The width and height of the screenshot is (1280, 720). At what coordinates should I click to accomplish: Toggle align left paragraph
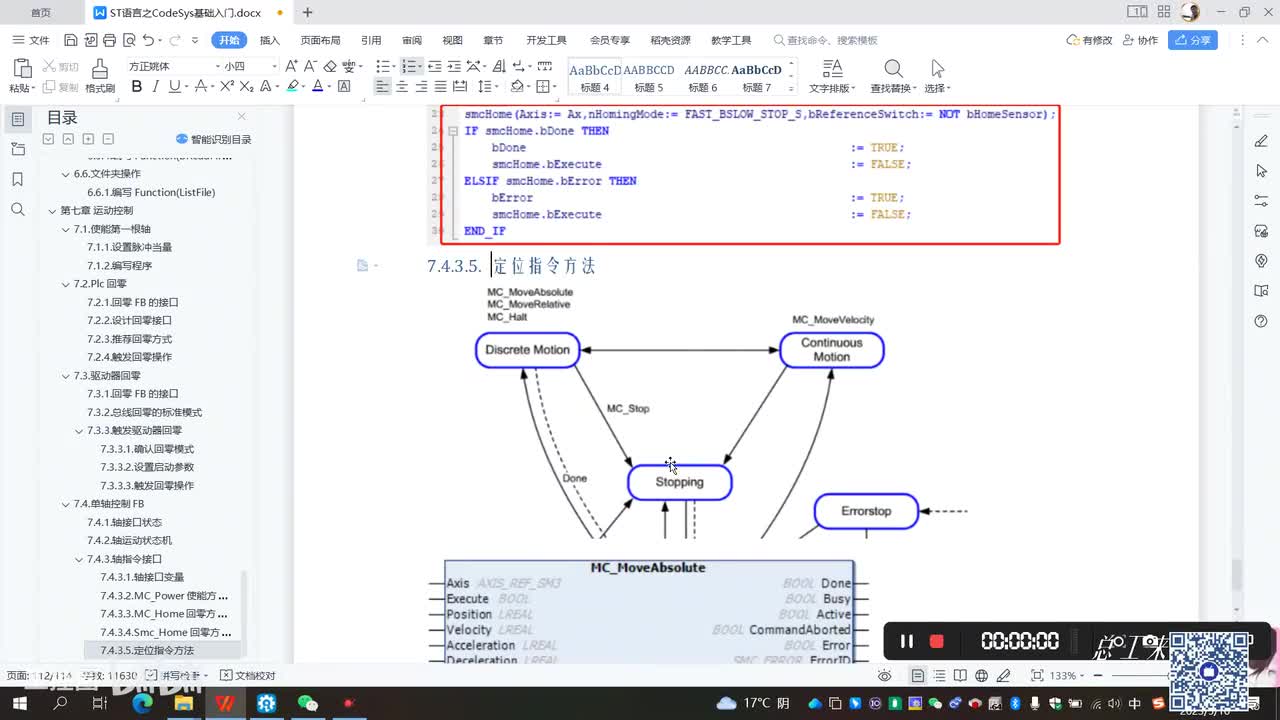pos(382,87)
